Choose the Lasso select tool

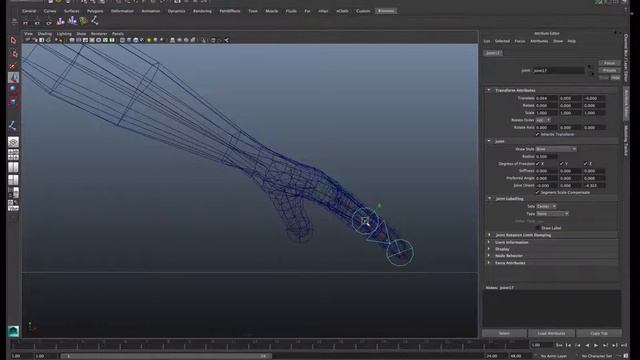tap(13, 53)
